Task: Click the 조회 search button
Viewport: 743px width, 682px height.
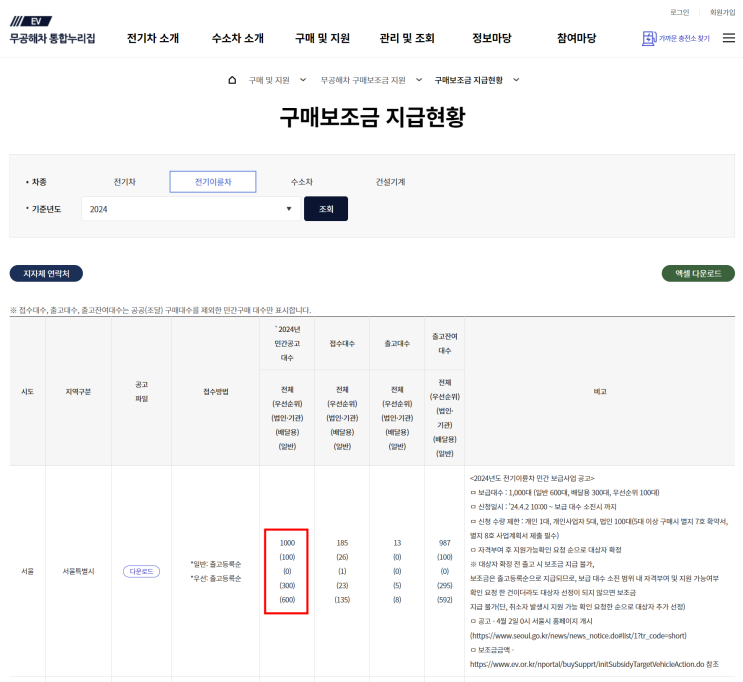Action: (326, 209)
